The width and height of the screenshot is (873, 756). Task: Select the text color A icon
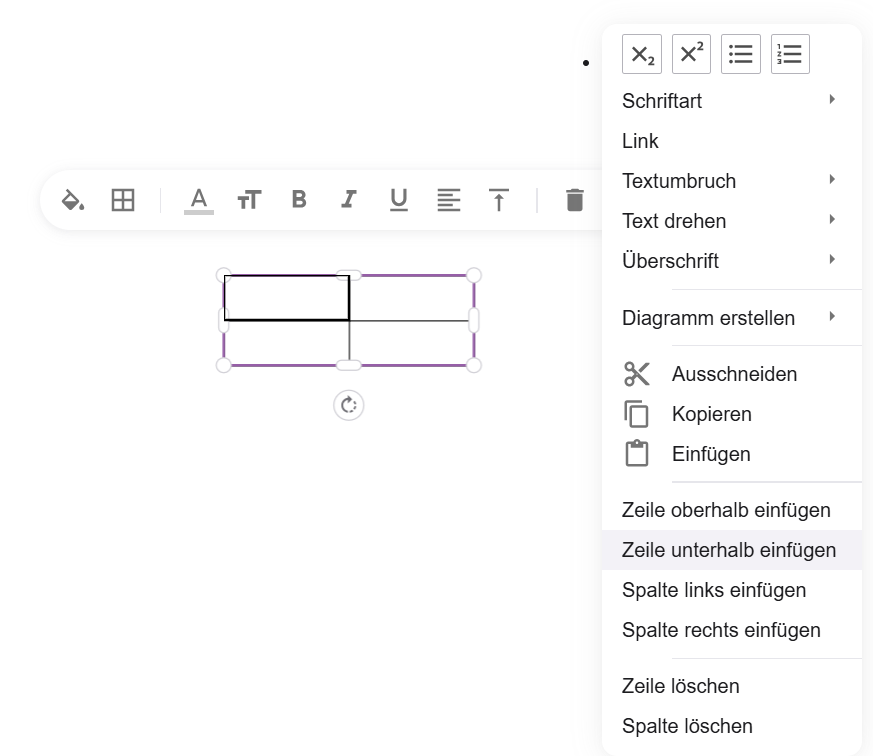199,200
